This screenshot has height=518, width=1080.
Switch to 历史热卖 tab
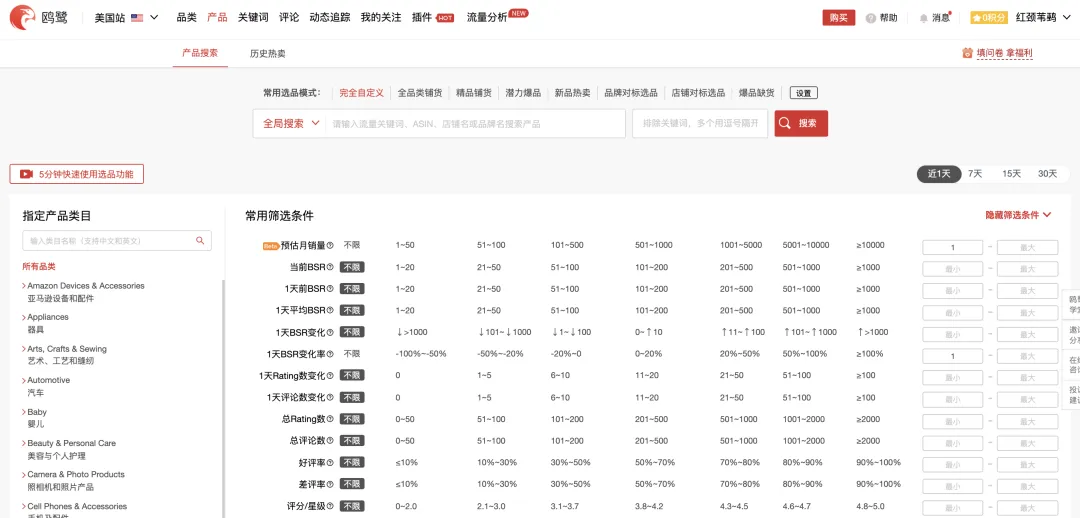[x=268, y=53]
